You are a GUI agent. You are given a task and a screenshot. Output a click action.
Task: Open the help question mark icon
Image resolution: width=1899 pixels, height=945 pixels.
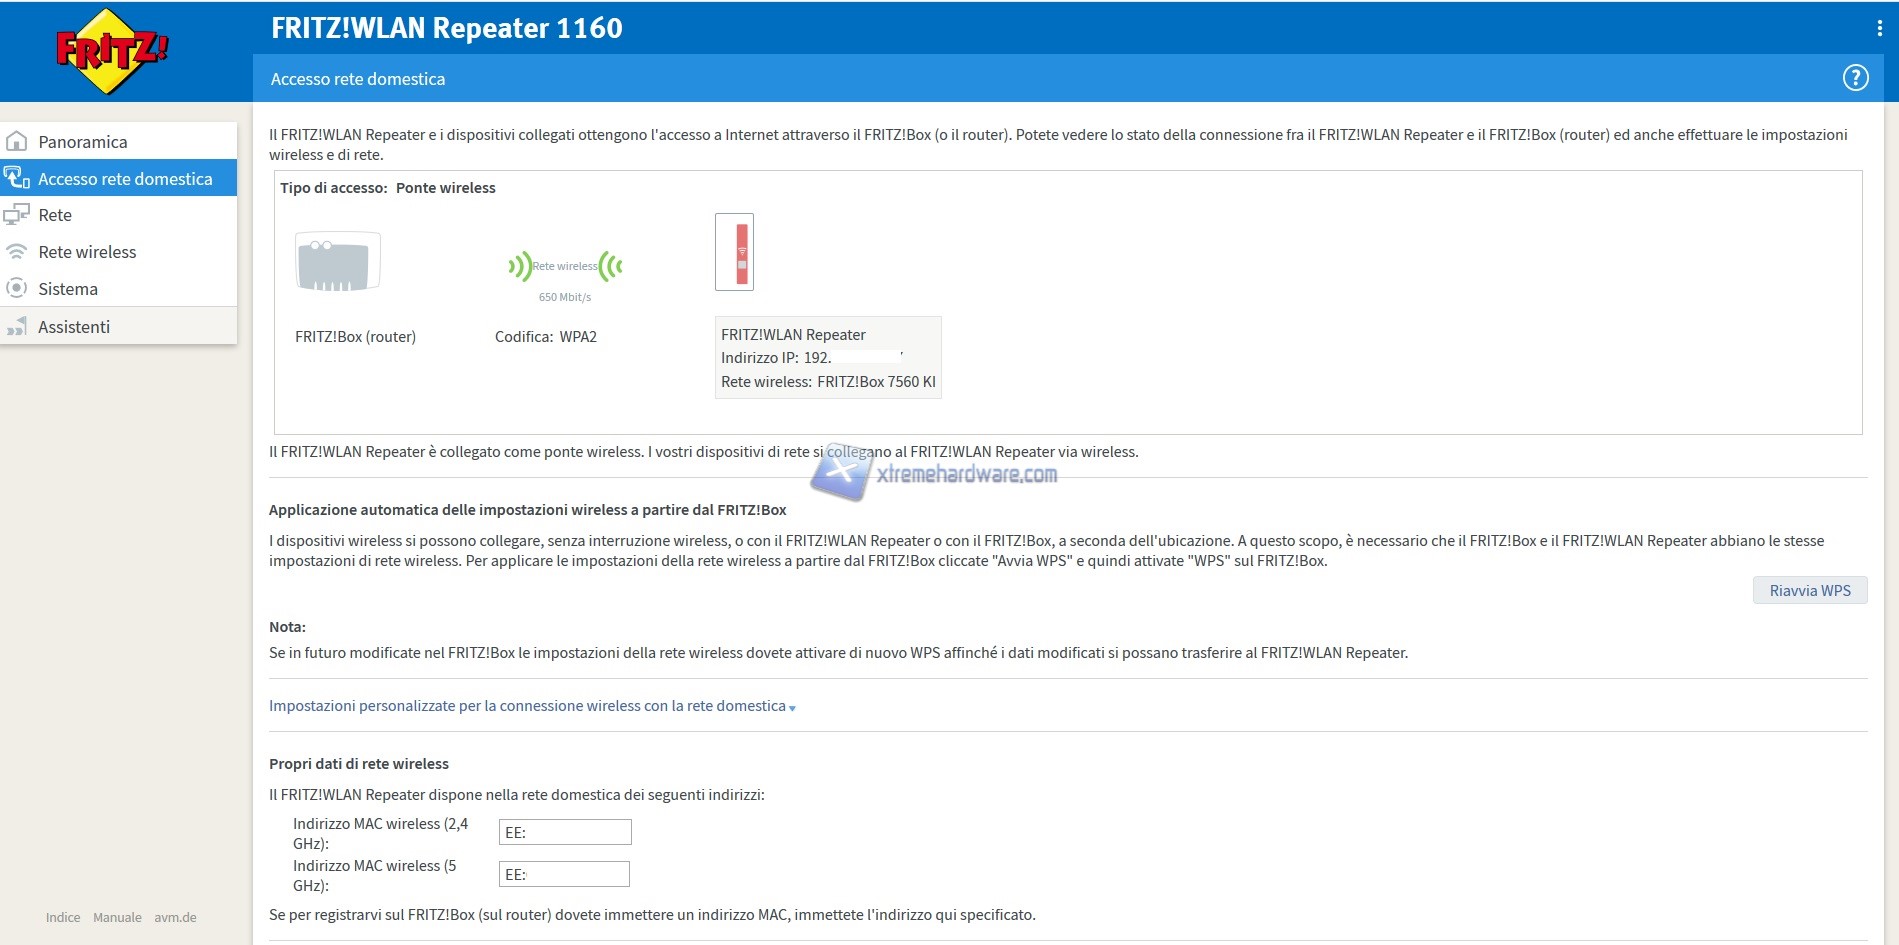[x=1855, y=78]
